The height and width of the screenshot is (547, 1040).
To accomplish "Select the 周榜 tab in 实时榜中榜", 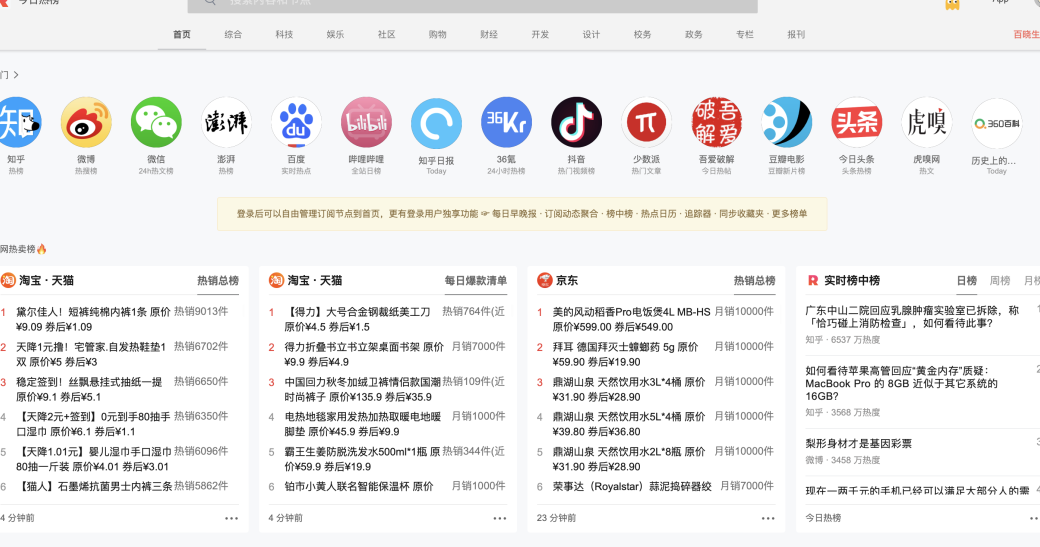I will pos(1000,281).
